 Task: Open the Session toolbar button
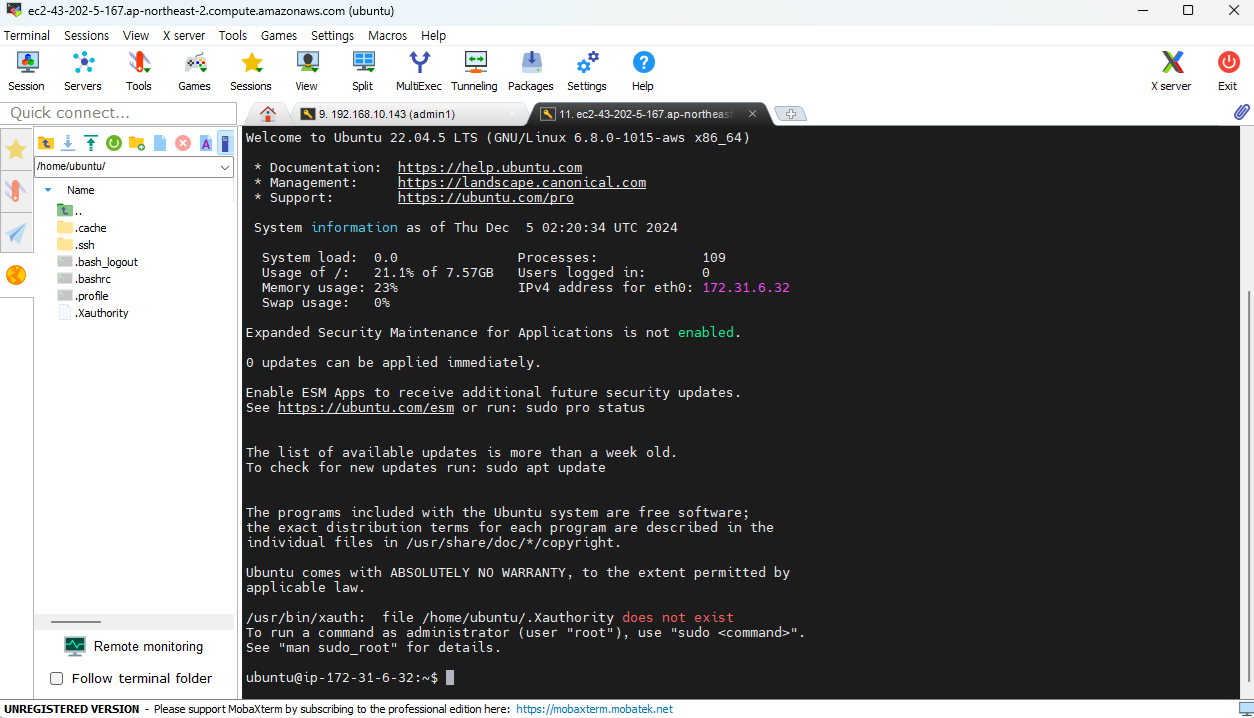click(x=26, y=71)
